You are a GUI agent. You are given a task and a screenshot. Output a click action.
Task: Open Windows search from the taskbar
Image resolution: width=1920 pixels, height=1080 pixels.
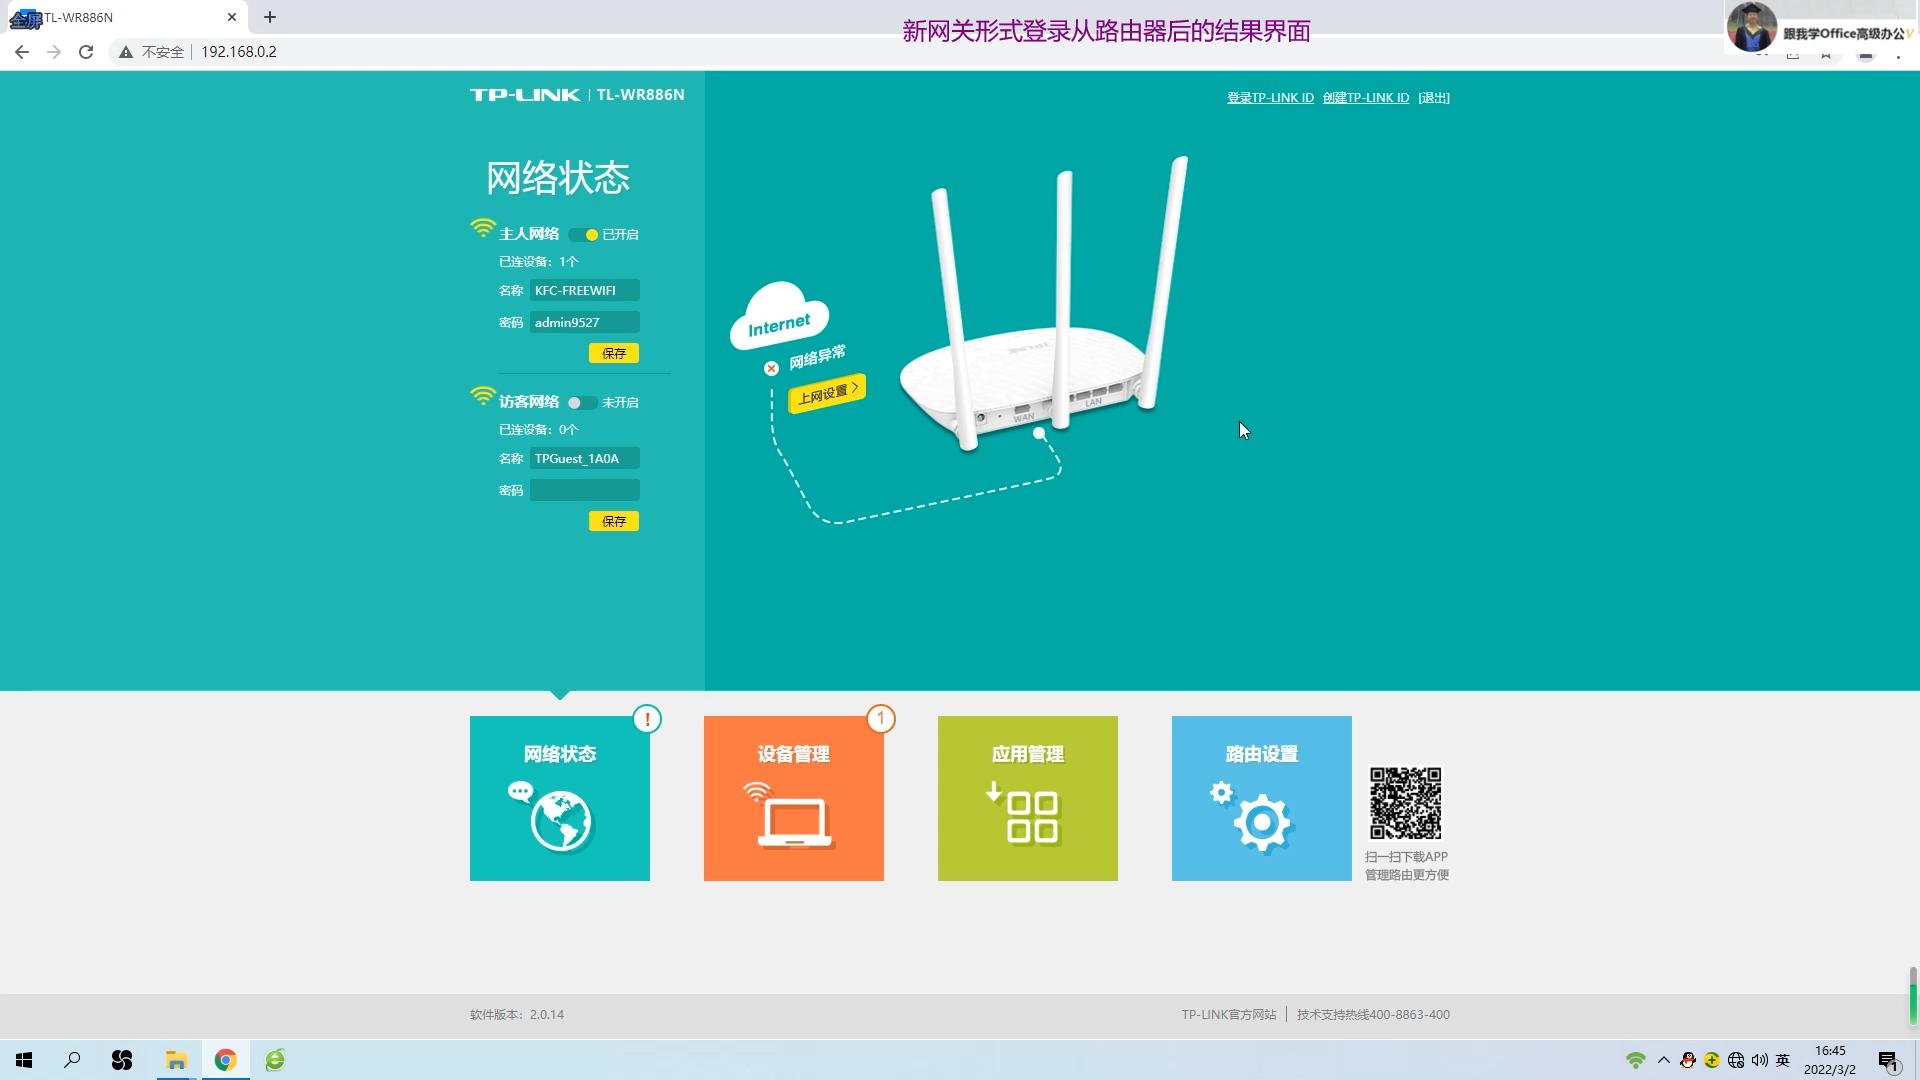[71, 1059]
